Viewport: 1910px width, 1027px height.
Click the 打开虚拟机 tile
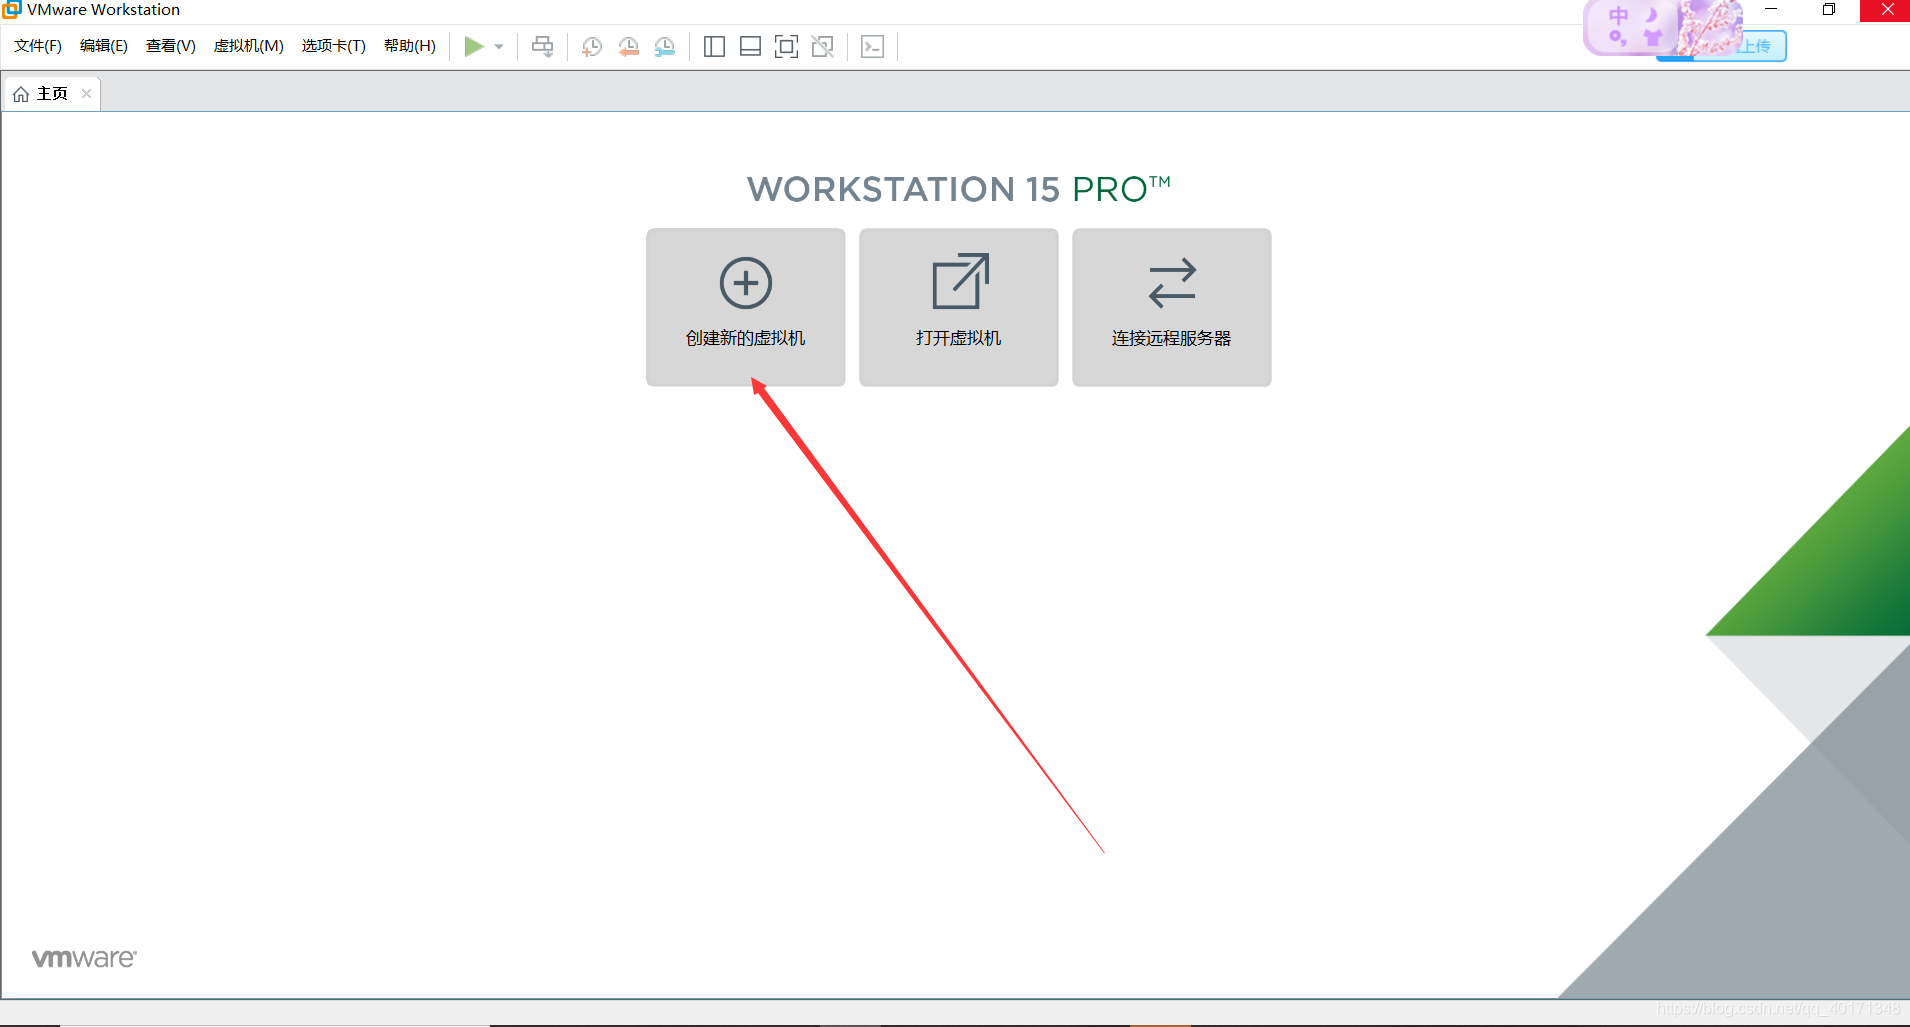point(959,307)
